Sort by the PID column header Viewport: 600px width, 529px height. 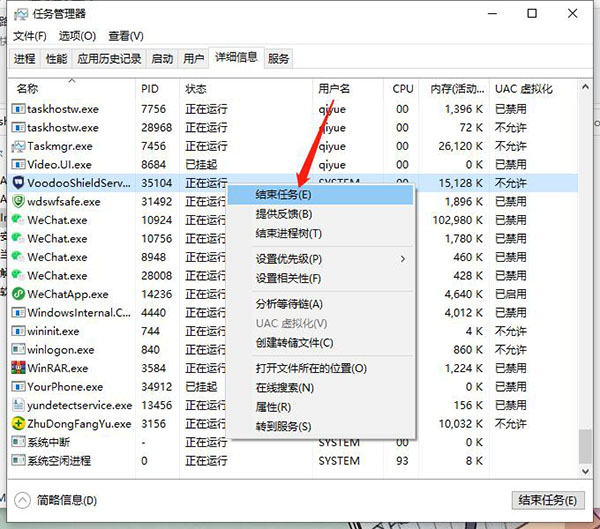click(157, 89)
